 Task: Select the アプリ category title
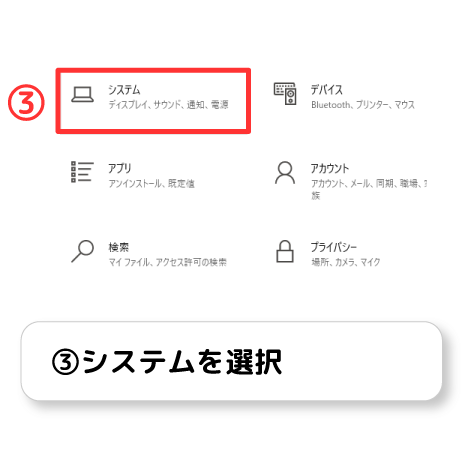click(x=120, y=168)
